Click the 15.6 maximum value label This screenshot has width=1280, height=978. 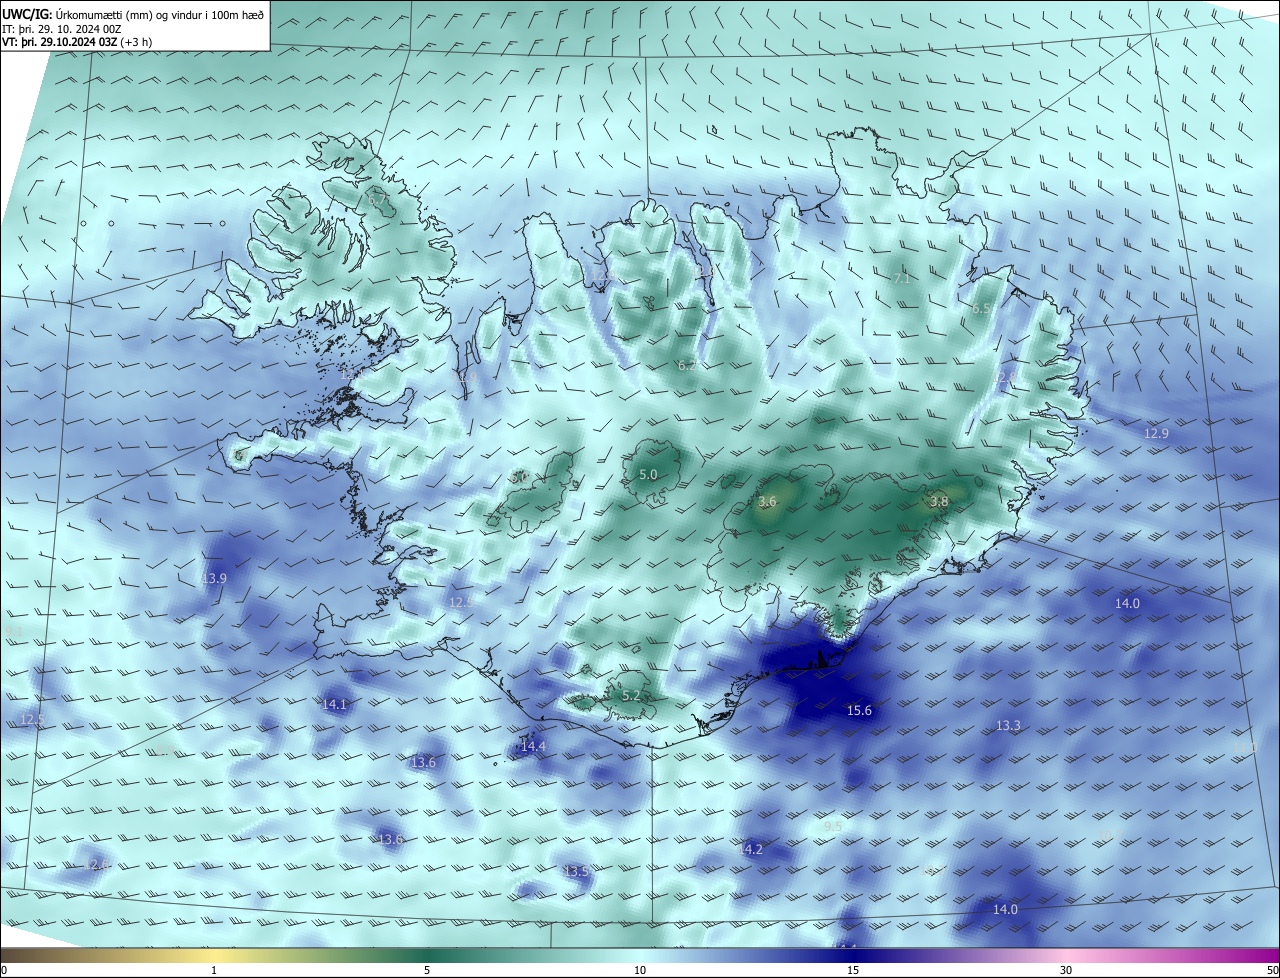(x=859, y=711)
